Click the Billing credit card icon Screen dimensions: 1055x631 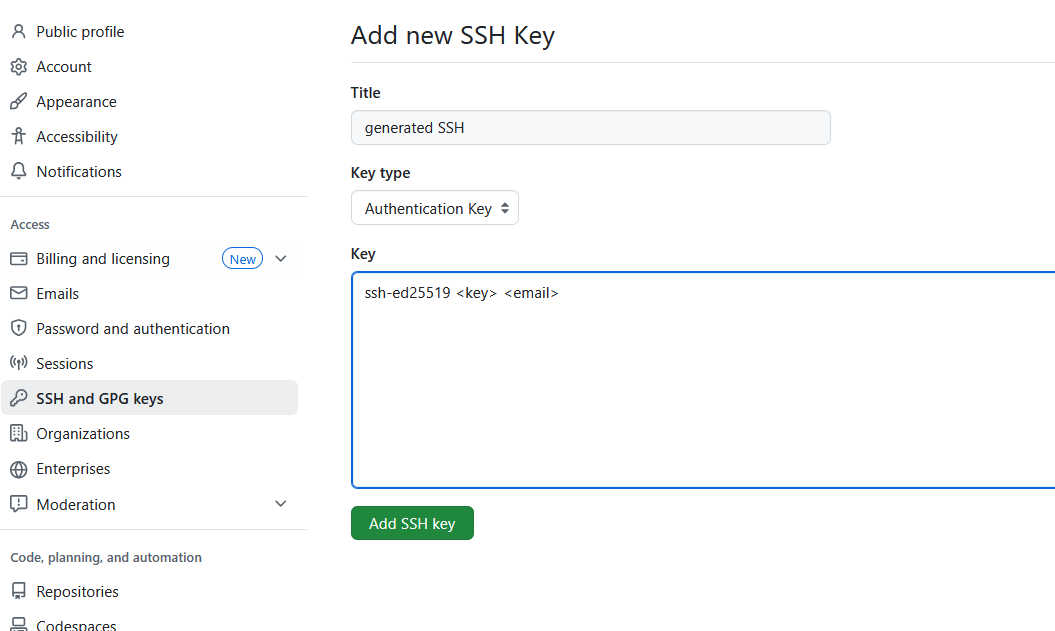click(18, 259)
